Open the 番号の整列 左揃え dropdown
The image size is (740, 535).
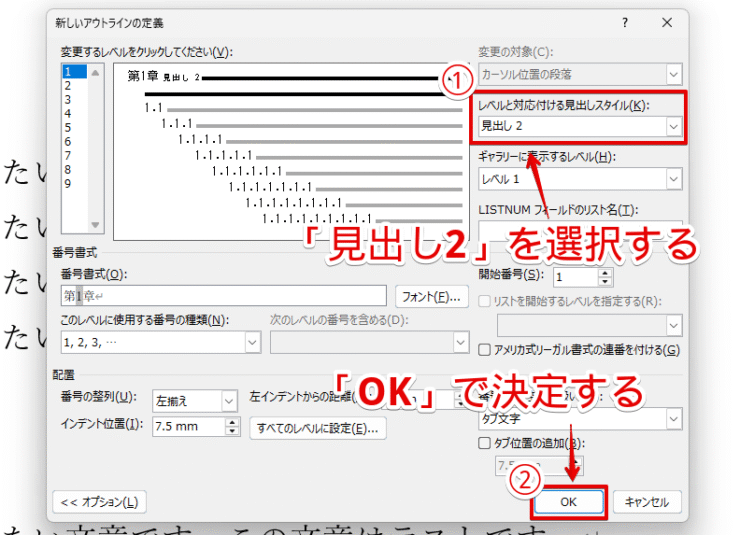229,401
